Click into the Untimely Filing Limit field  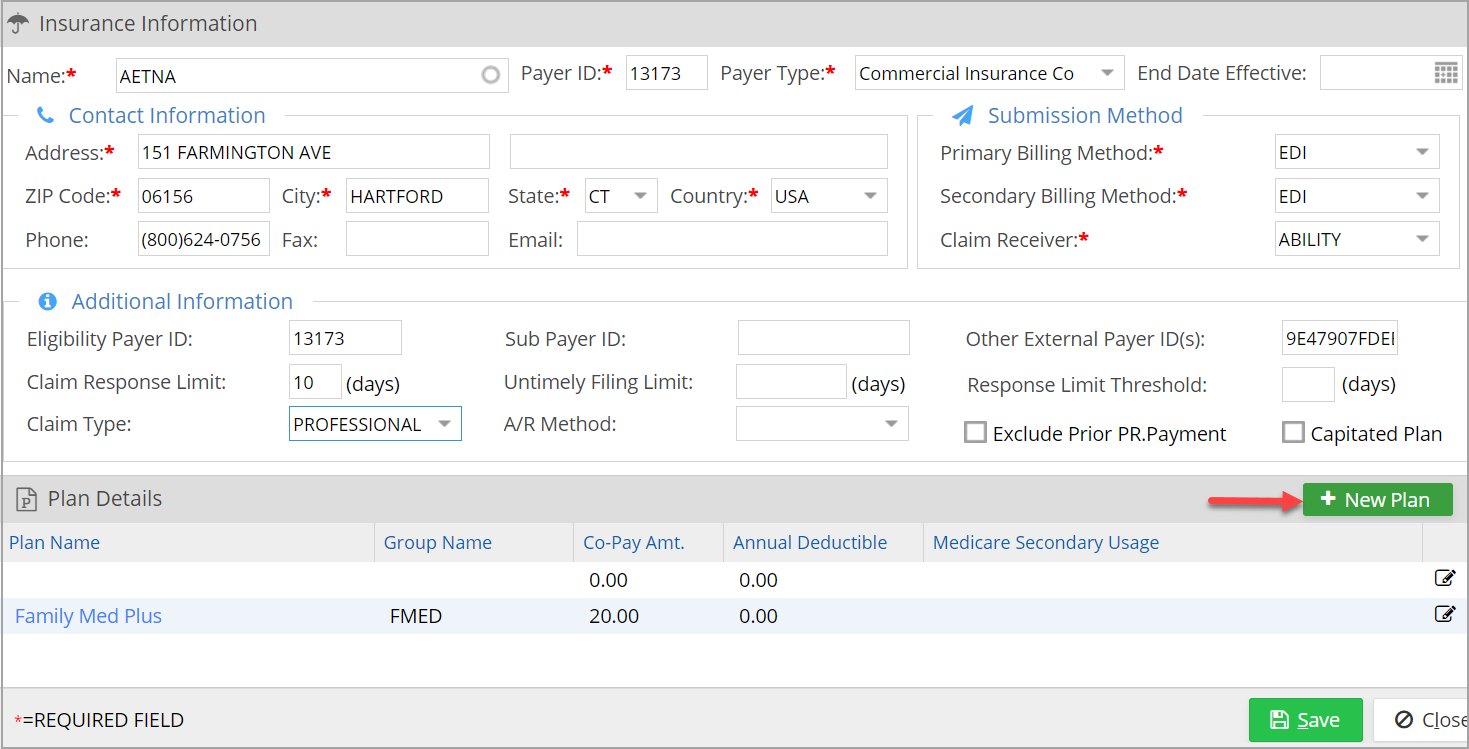tap(791, 382)
